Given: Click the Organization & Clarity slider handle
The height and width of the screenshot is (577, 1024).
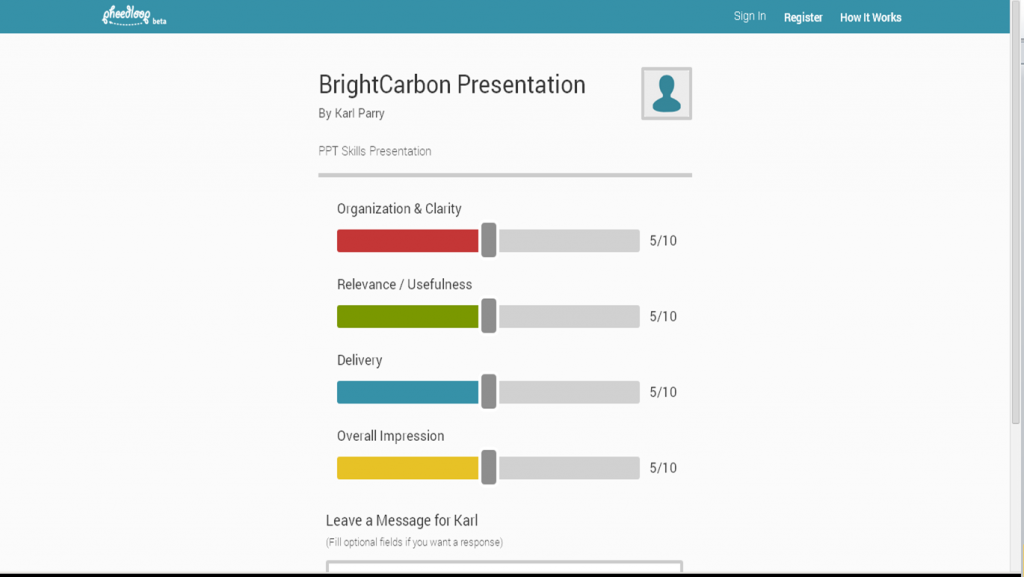Looking at the screenshot, I should coord(489,240).
